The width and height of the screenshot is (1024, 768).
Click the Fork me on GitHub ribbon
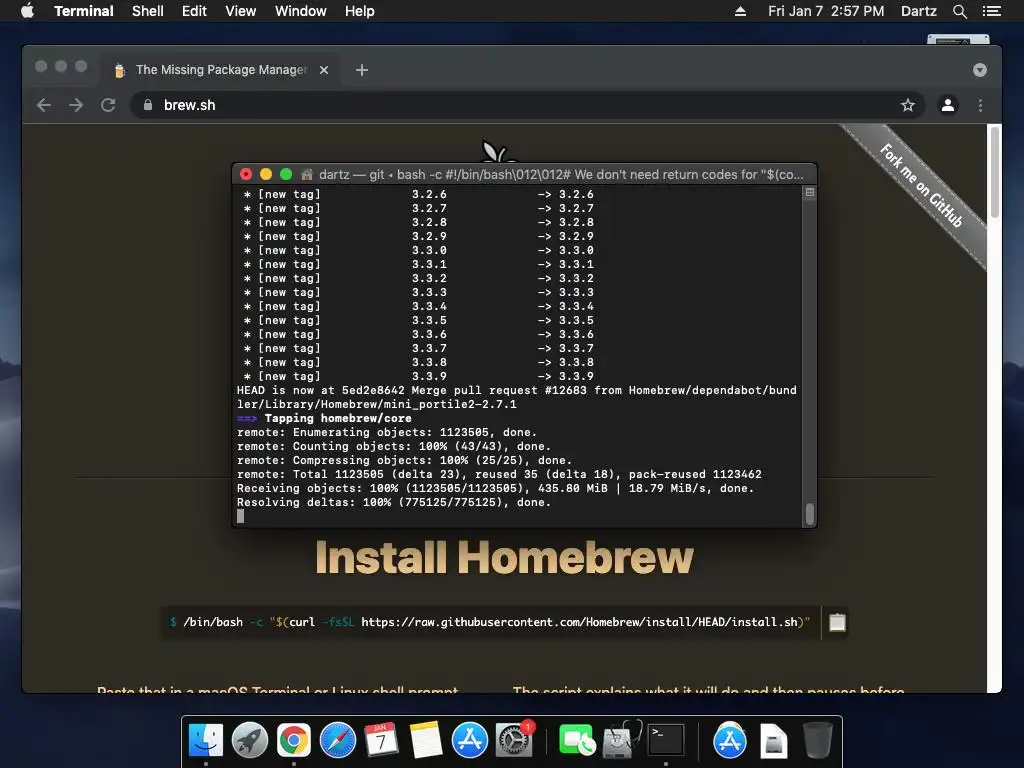click(x=921, y=185)
